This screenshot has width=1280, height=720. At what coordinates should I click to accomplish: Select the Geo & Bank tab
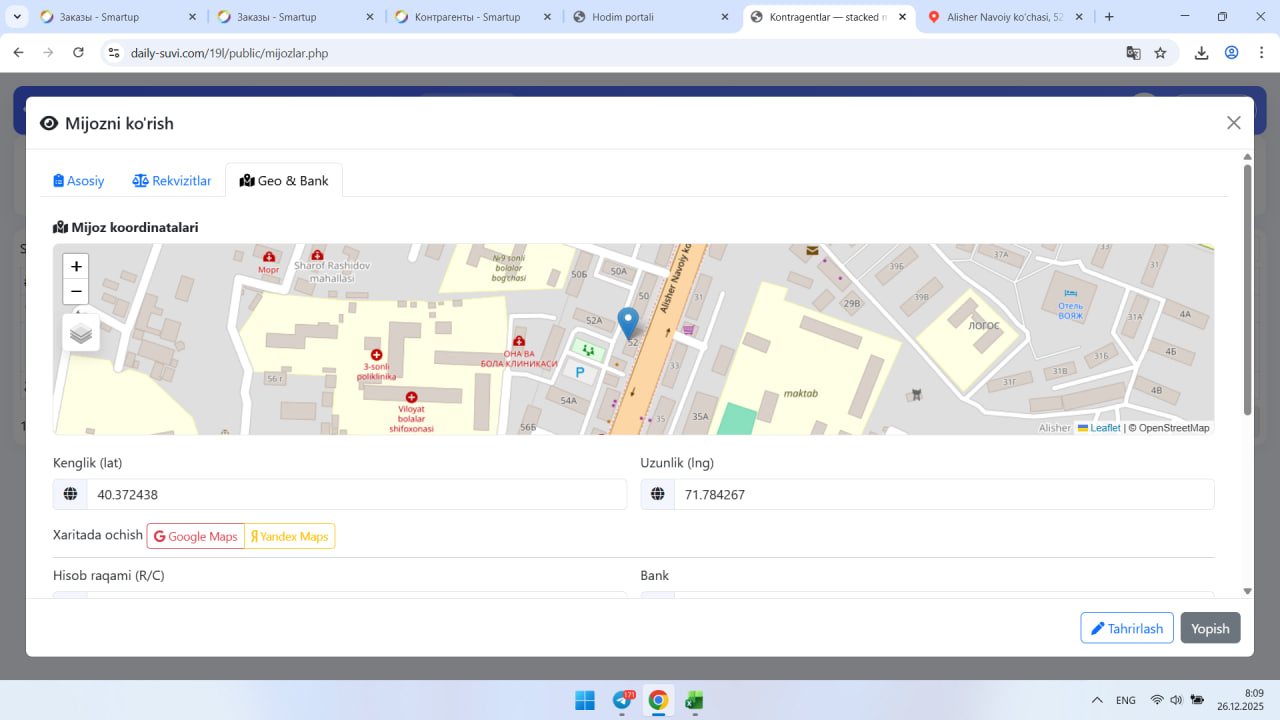pyautogui.click(x=284, y=181)
